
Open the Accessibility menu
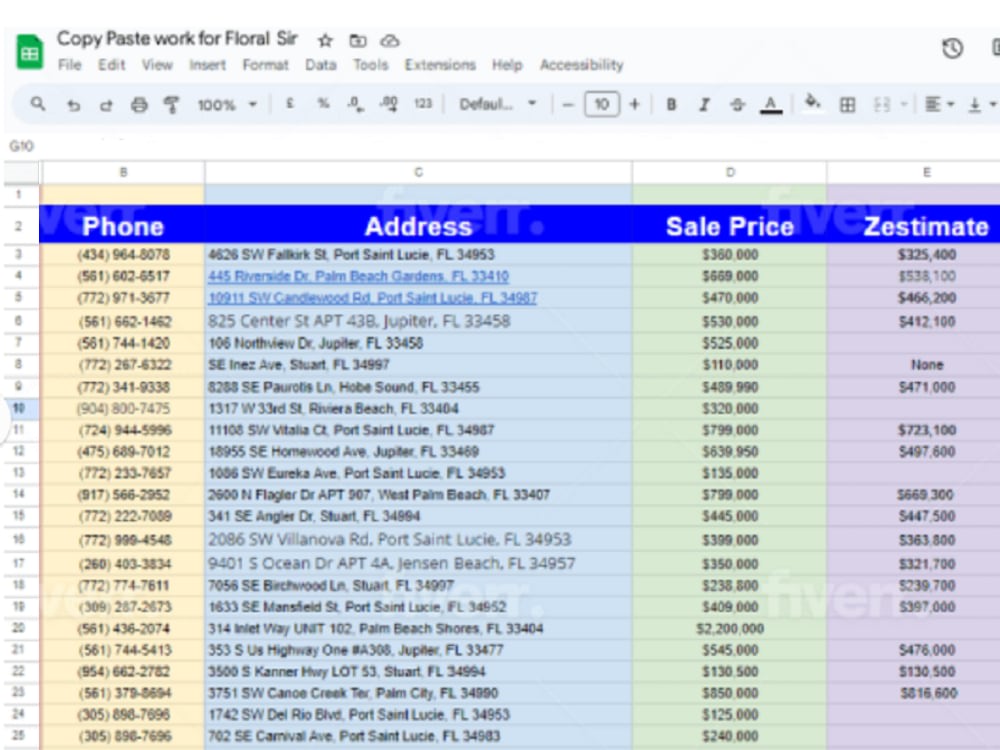[582, 65]
